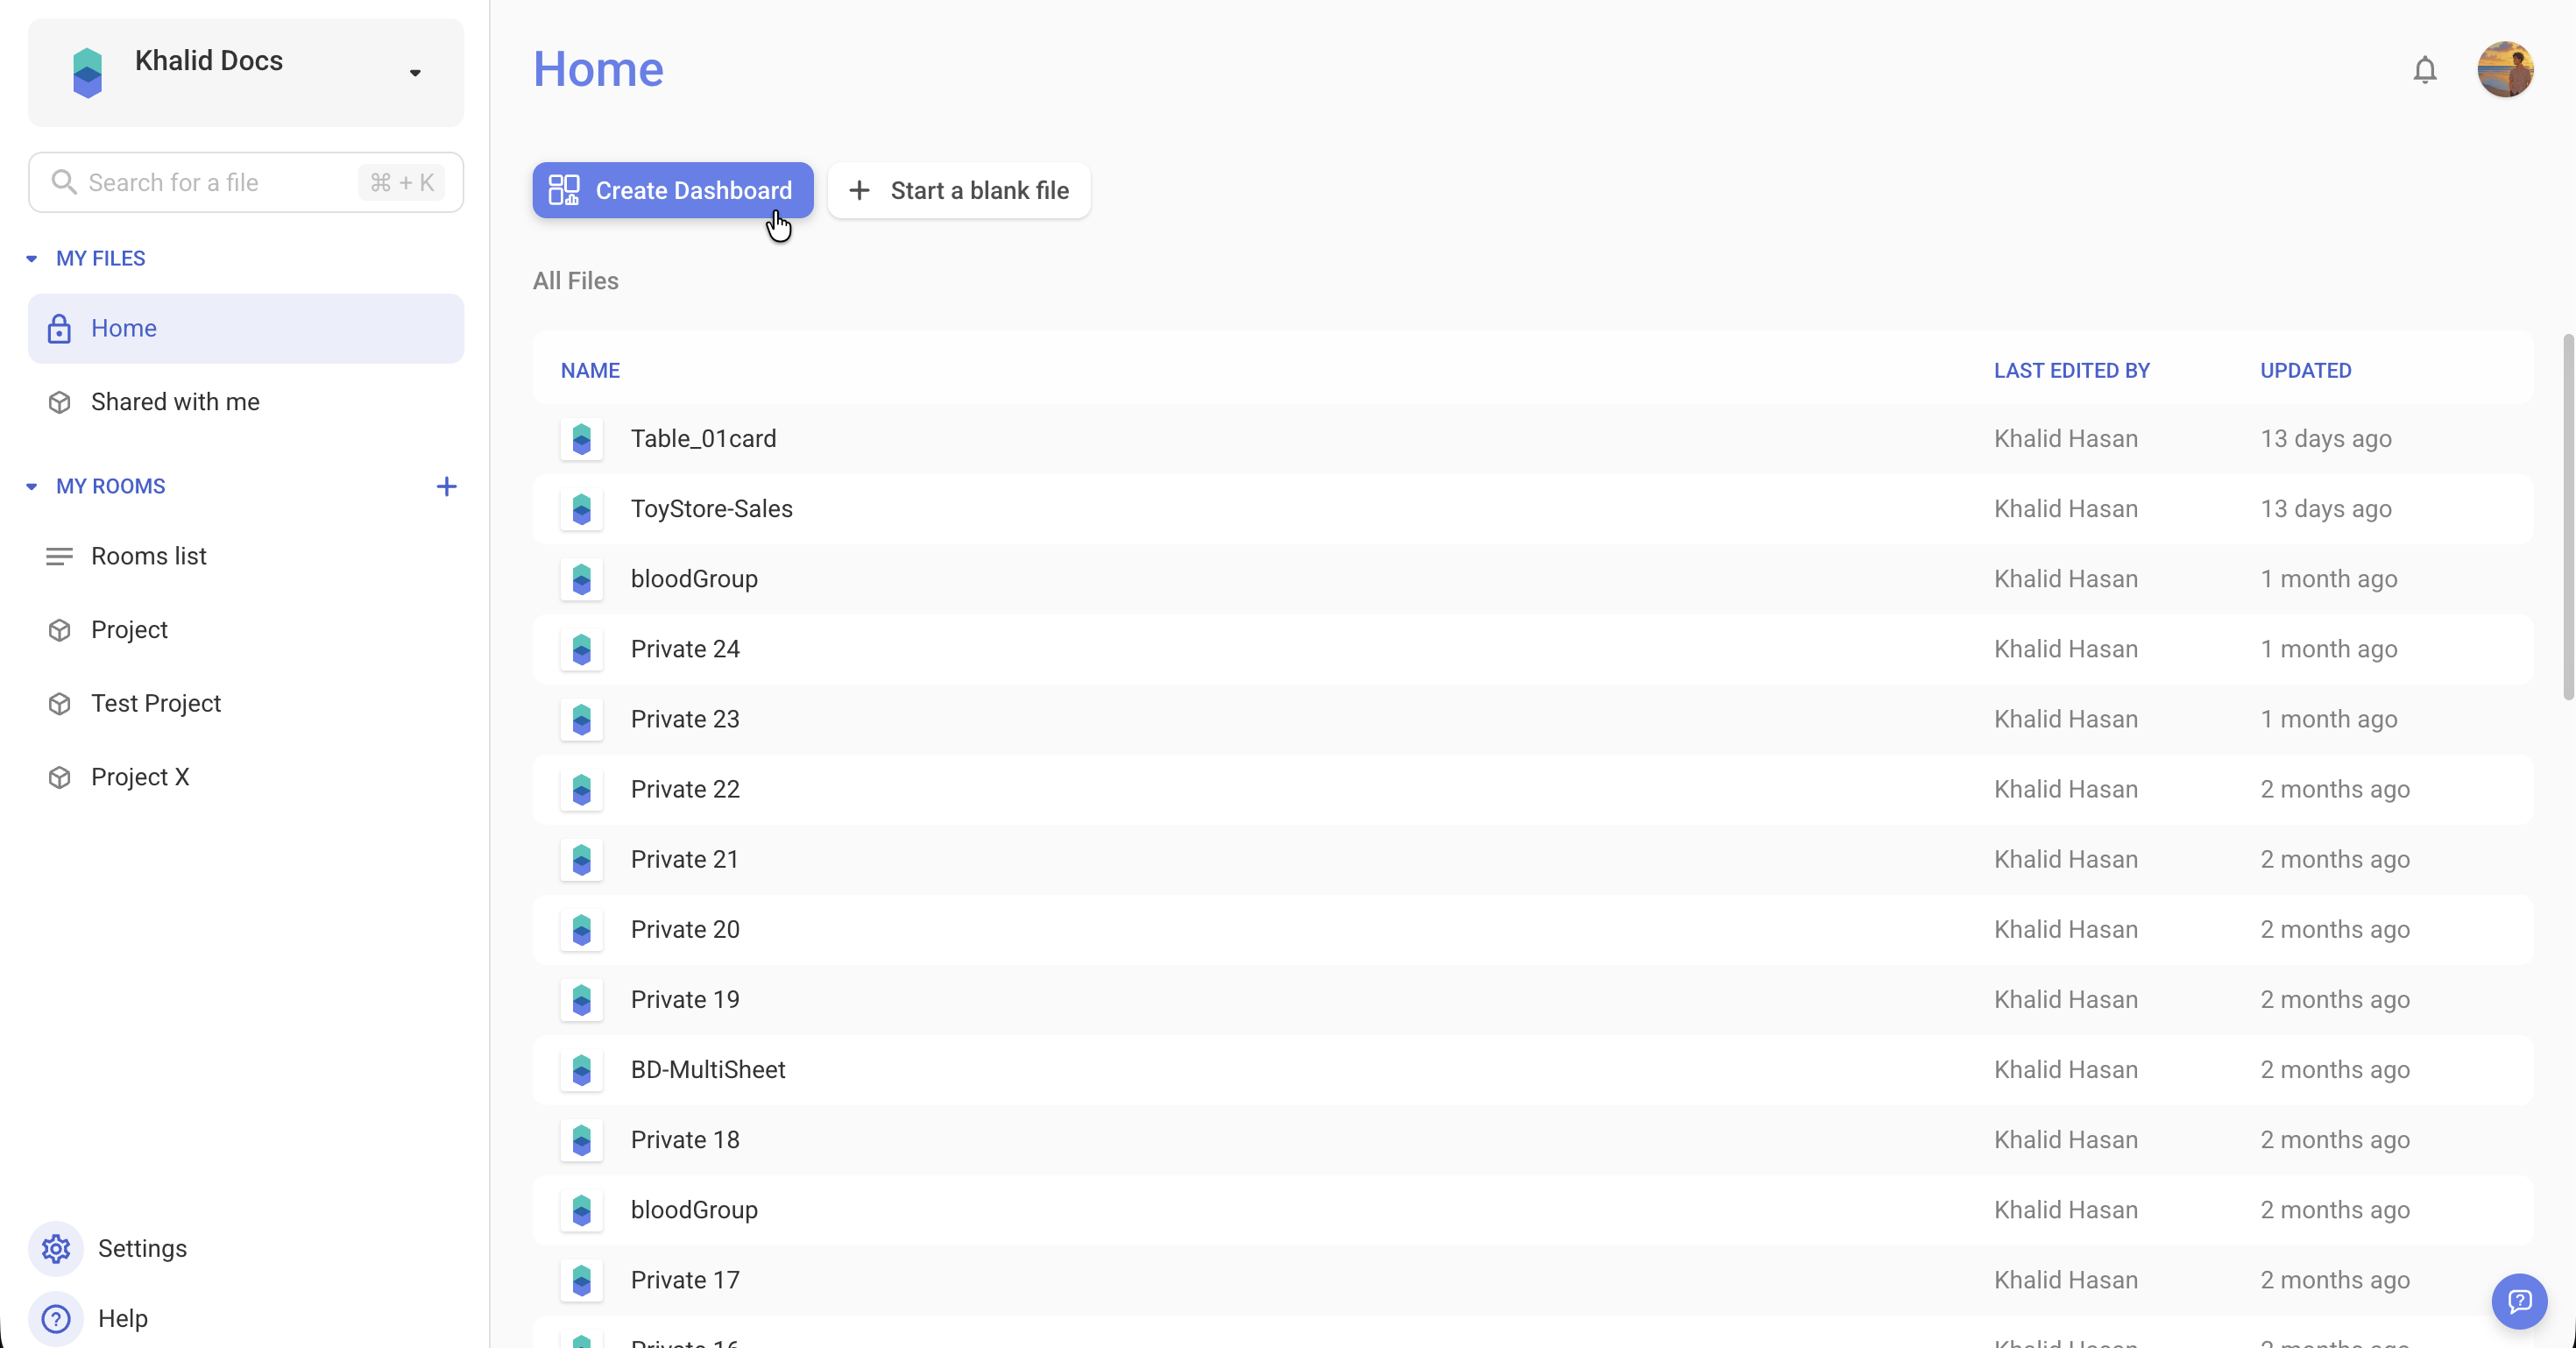This screenshot has height=1348, width=2576.
Task: Open the notifications bell
Action: (2424, 70)
